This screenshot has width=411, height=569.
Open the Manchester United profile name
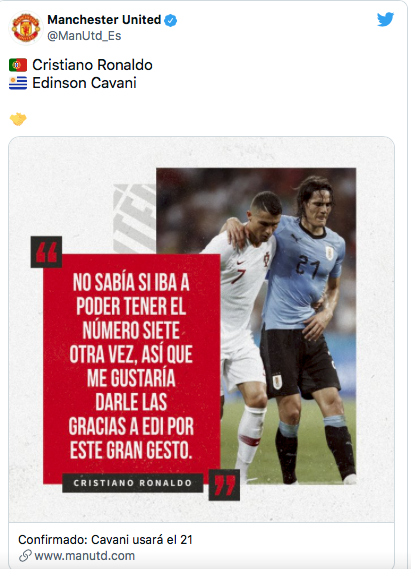click(104, 20)
